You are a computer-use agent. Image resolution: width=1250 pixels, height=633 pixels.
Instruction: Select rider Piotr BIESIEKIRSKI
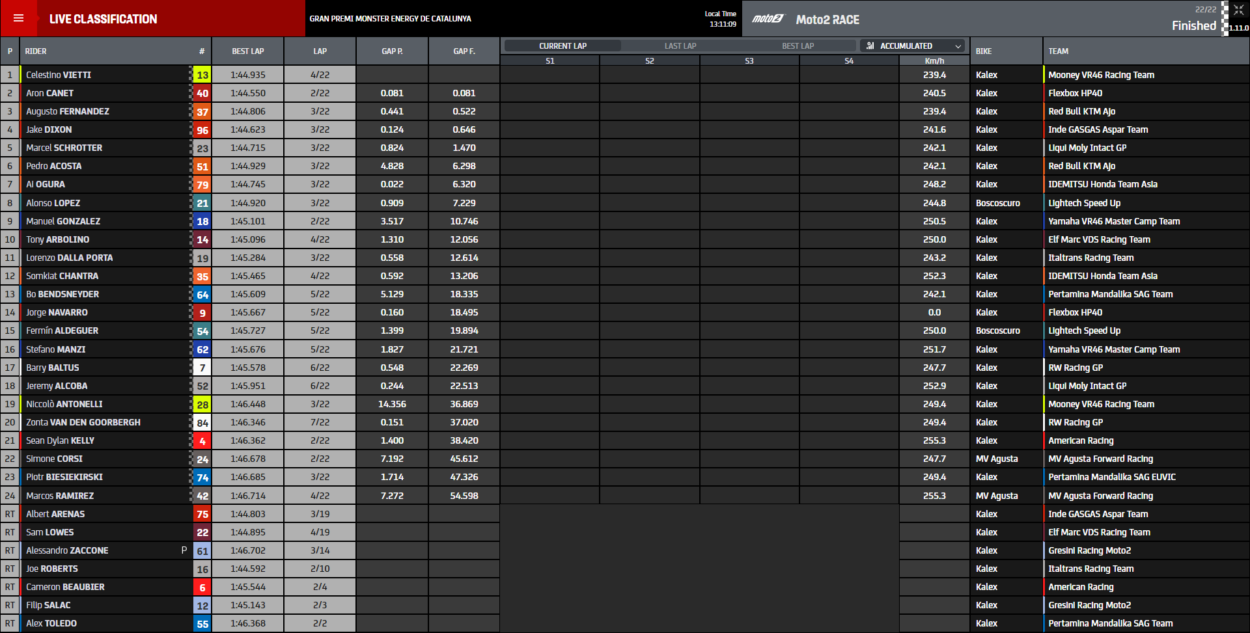pyautogui.click(x=66, y=477)
